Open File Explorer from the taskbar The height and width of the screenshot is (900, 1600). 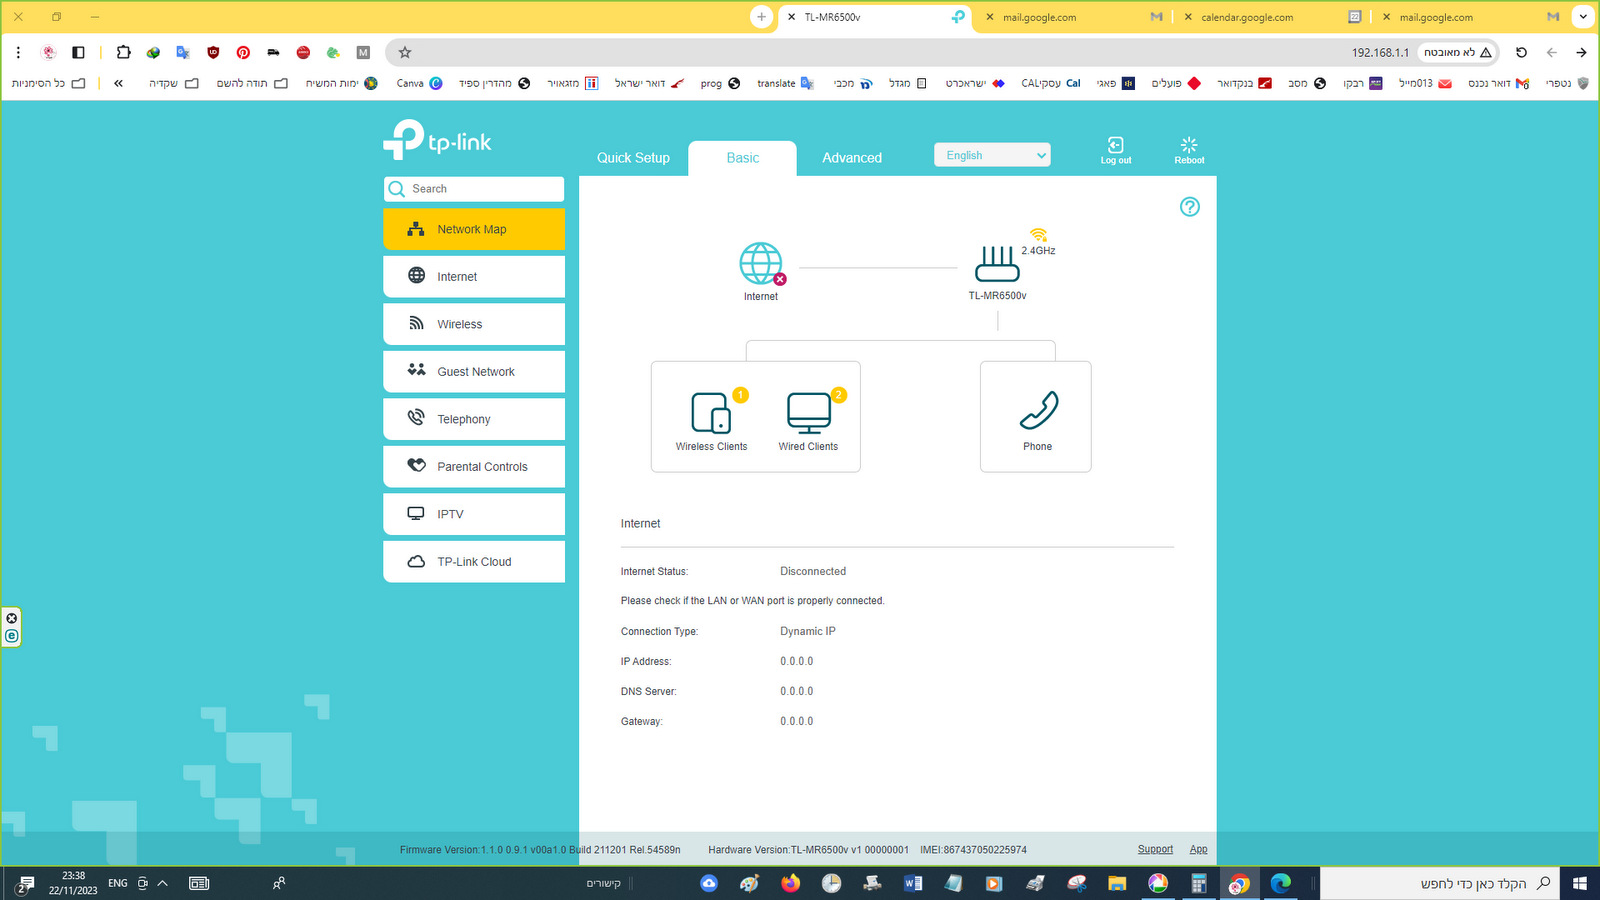tap(1117, 883)
